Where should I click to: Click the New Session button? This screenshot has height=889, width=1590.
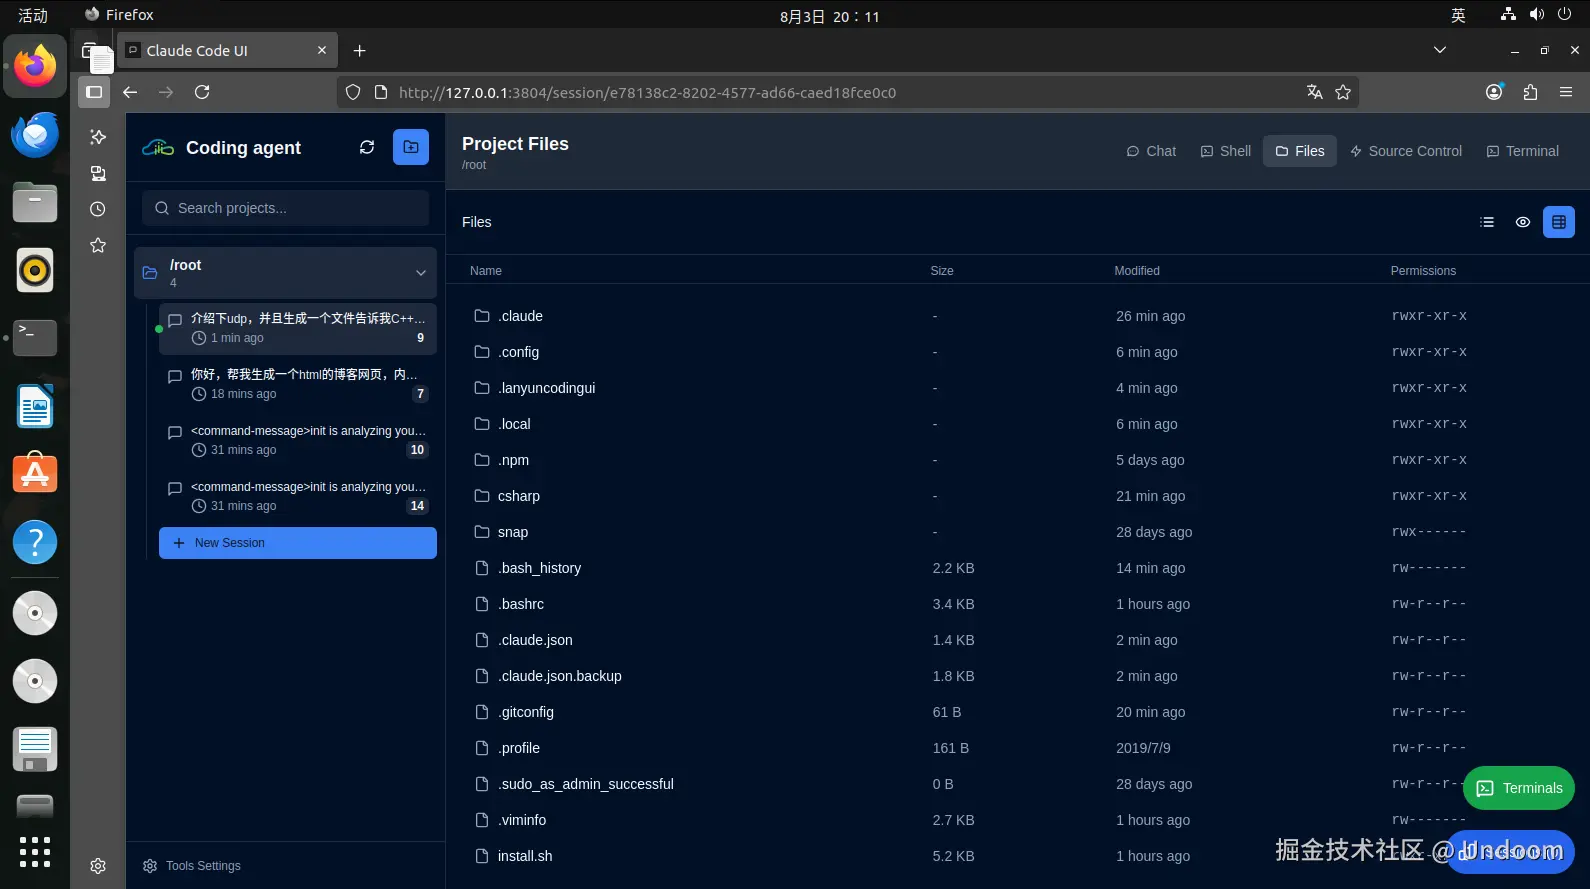pos(298,543)
